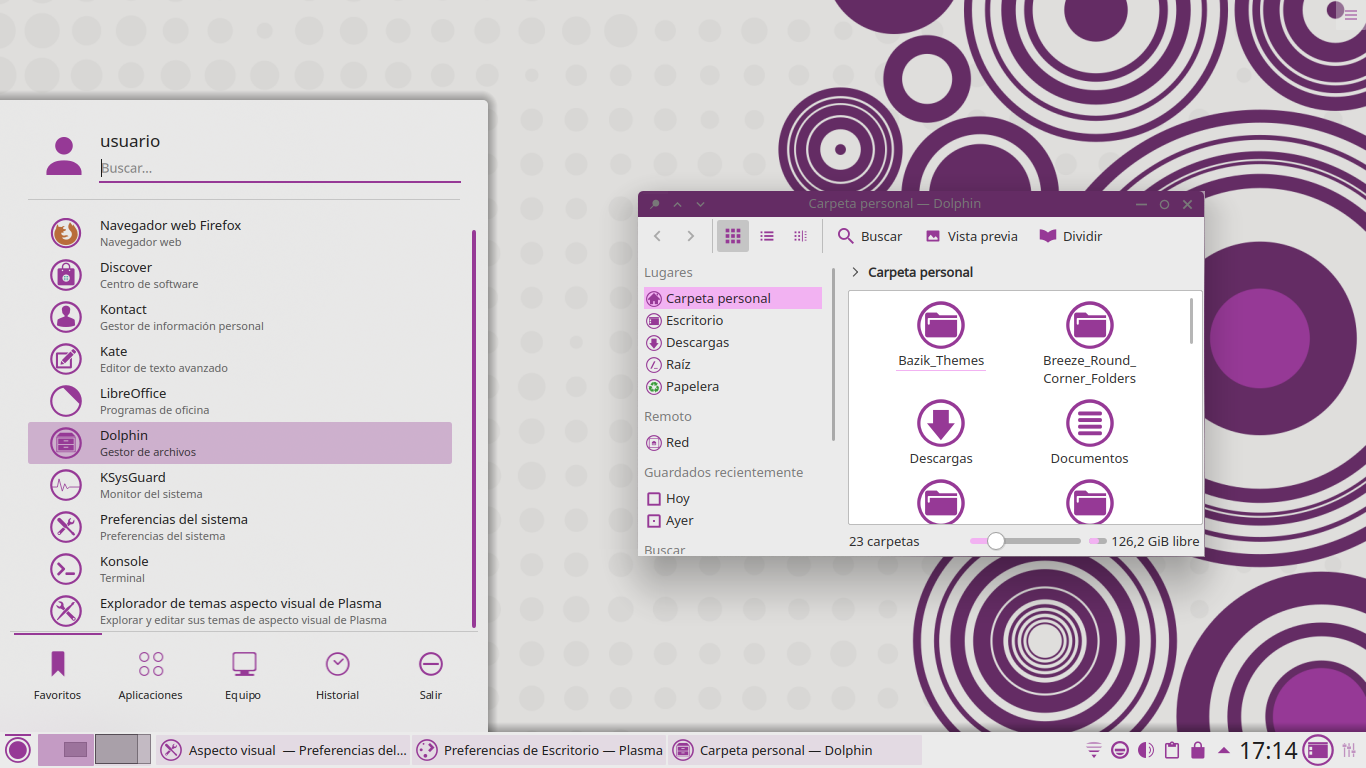Open Raíz in Lugares panel

click(x=733, y=364)
